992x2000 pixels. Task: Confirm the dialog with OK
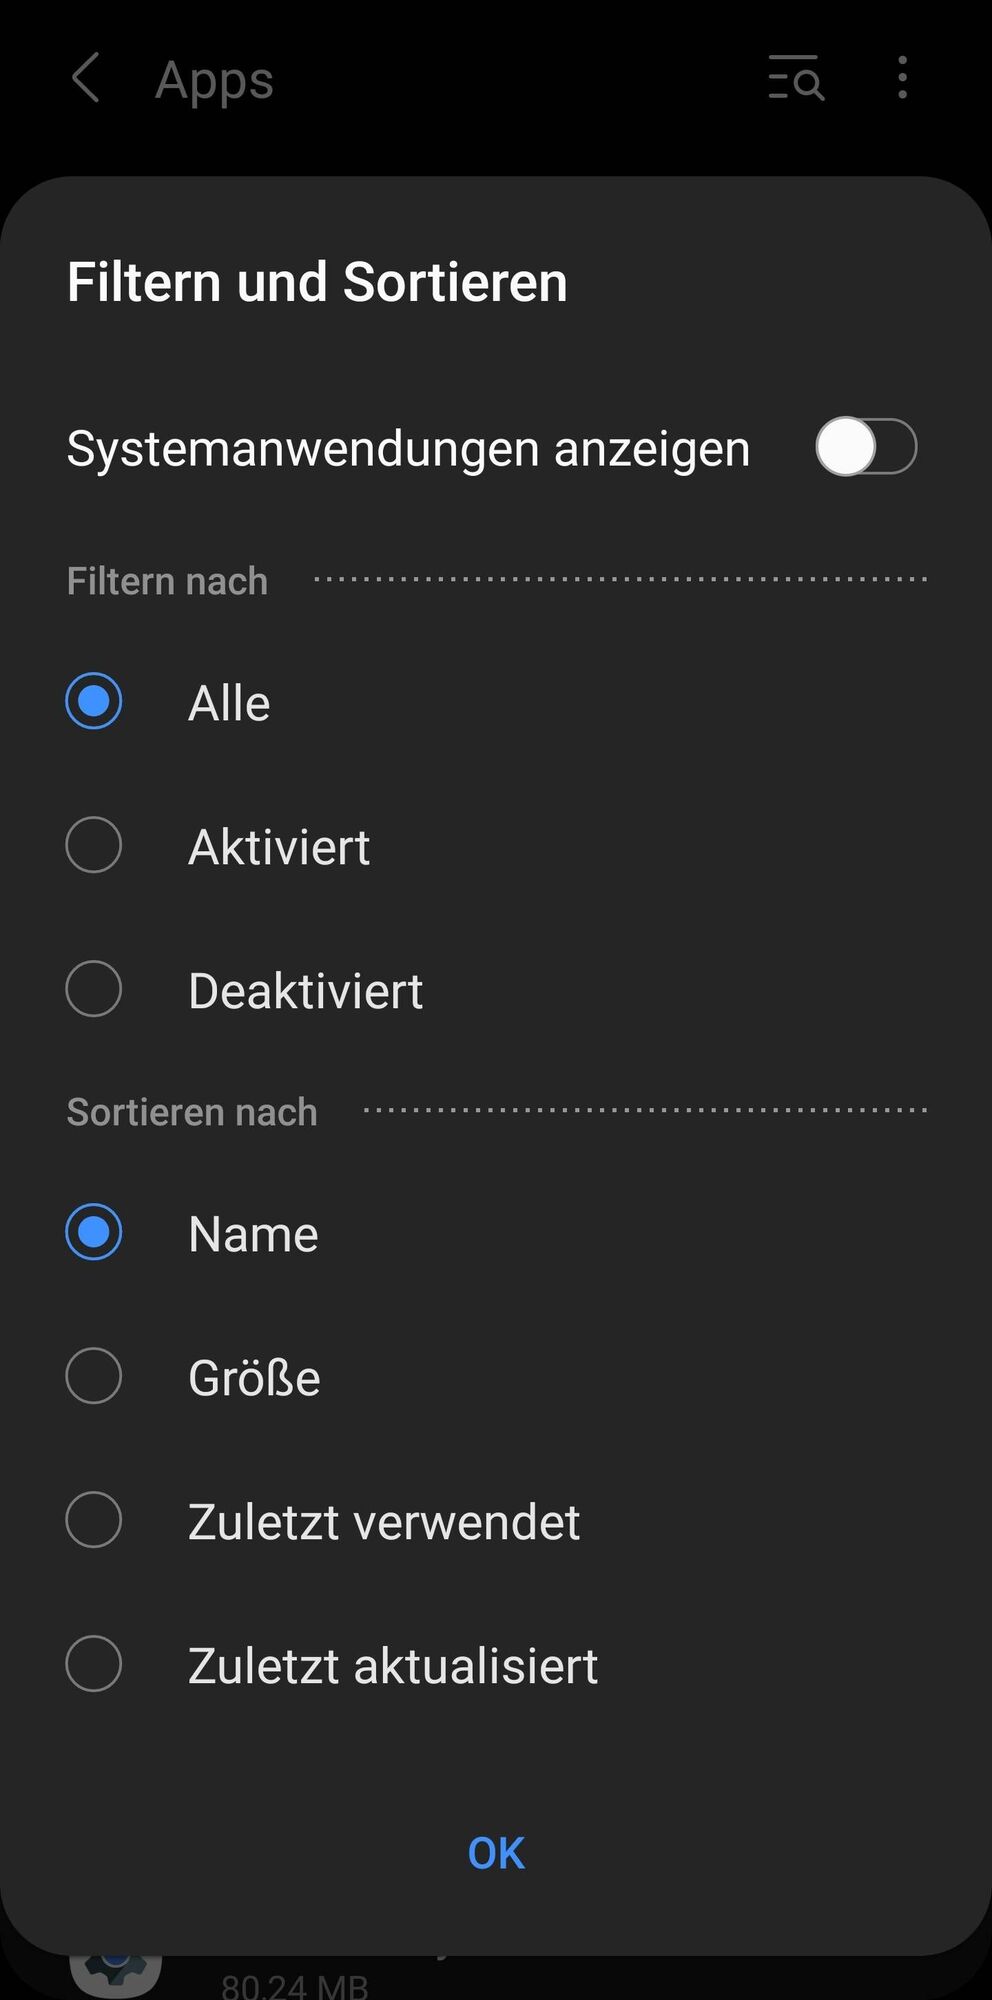(x=496, y=1853)
